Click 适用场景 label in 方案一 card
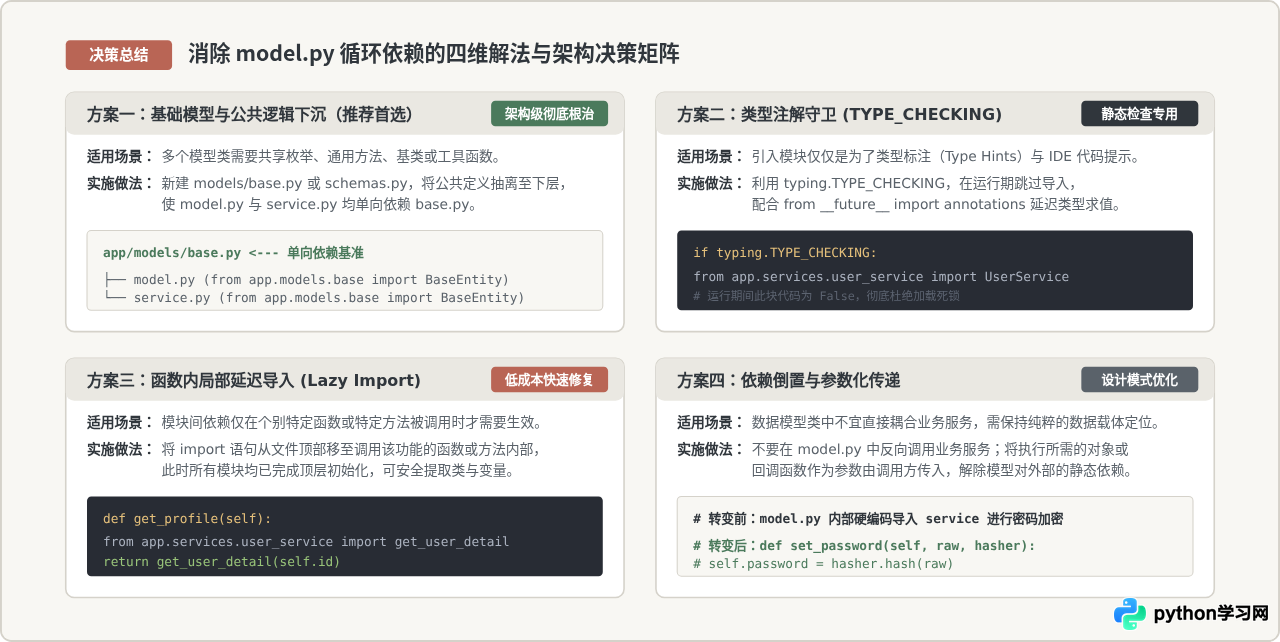The width and height of the screenshot is (1280, 642). point(120,156)
